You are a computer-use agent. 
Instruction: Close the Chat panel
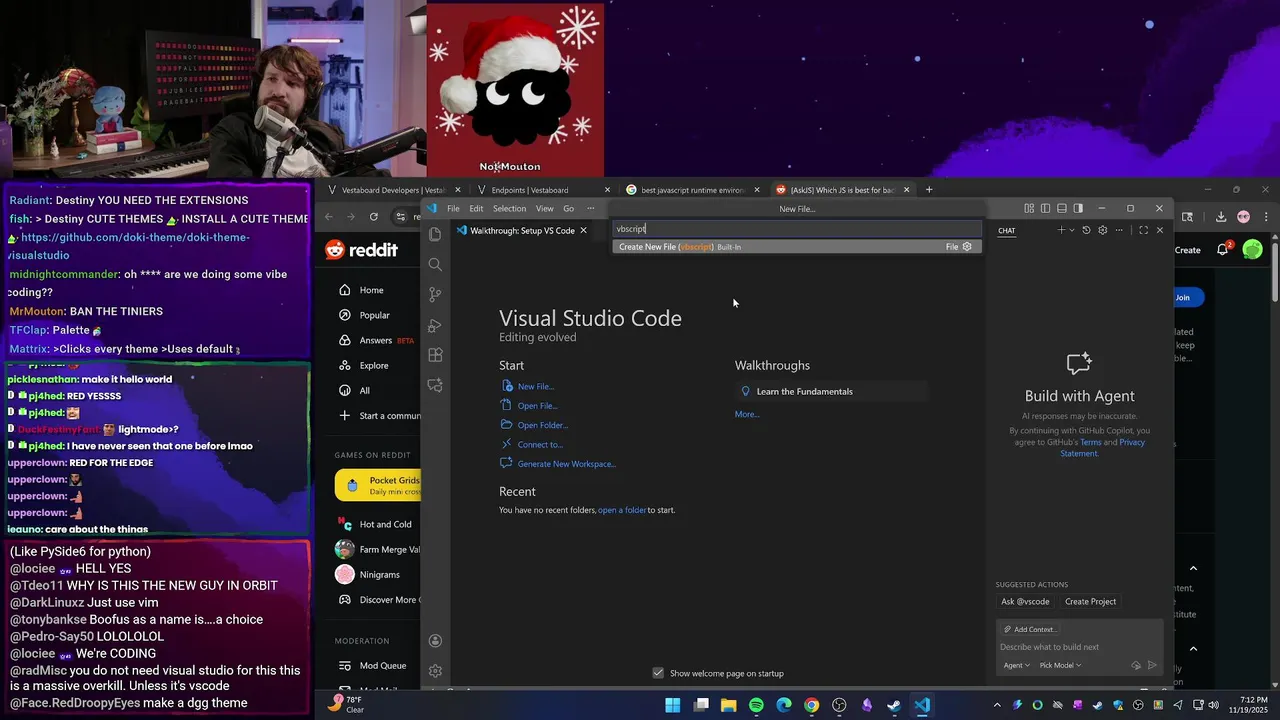(x=1160, y=230)
